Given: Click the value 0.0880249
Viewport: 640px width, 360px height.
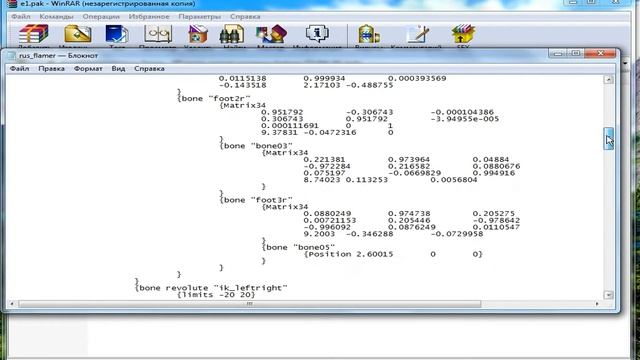Looking at the screenshot, I should 327,213.
